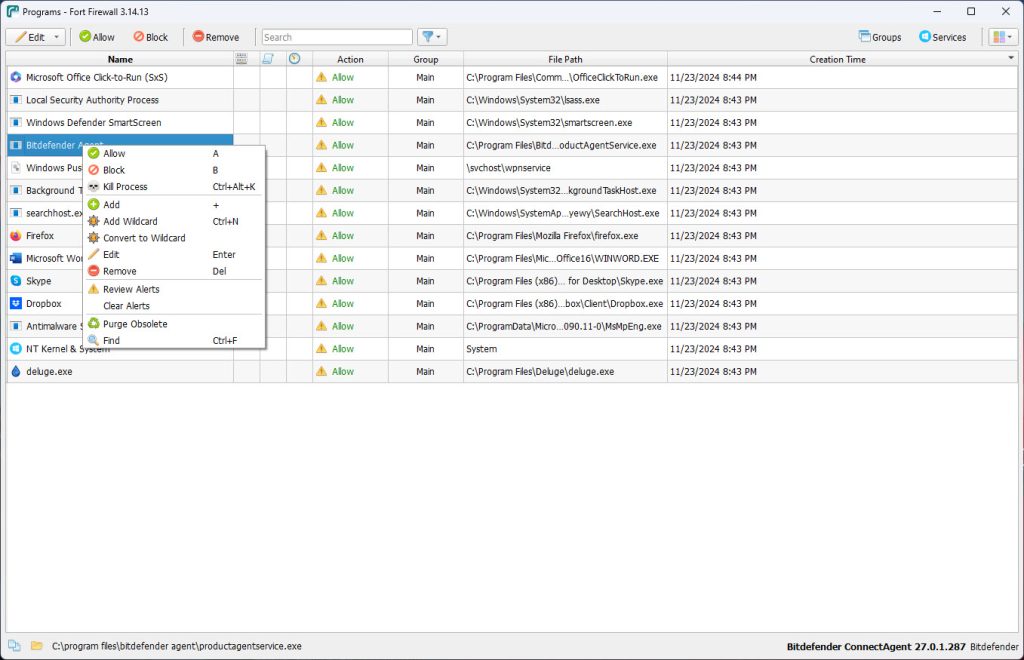Select Clear Alerts in the context menu

[x=174, y=306]
